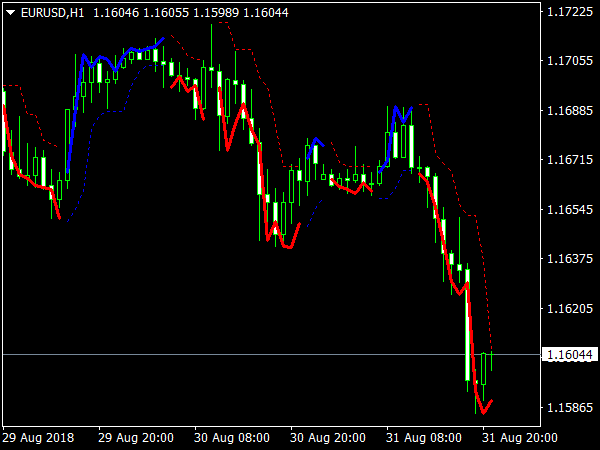Select the 31 Aug 20:00 time label

pos(520,437)
